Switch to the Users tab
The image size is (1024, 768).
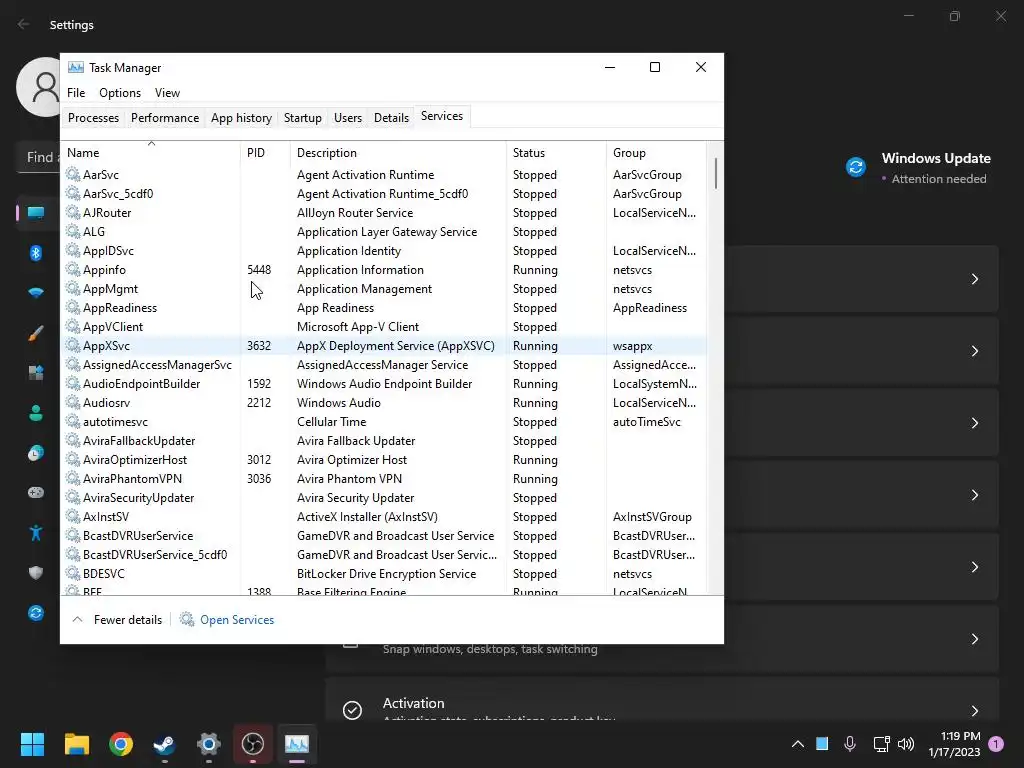[x=347, y=118]
